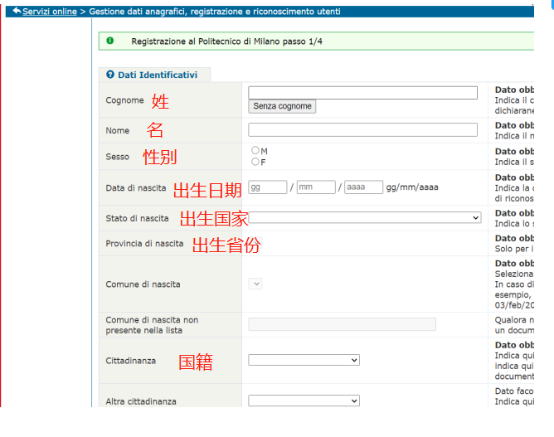Select the F radio button for Sesso
The width and height of the screenshot is (554, 437).
(255, 162)
